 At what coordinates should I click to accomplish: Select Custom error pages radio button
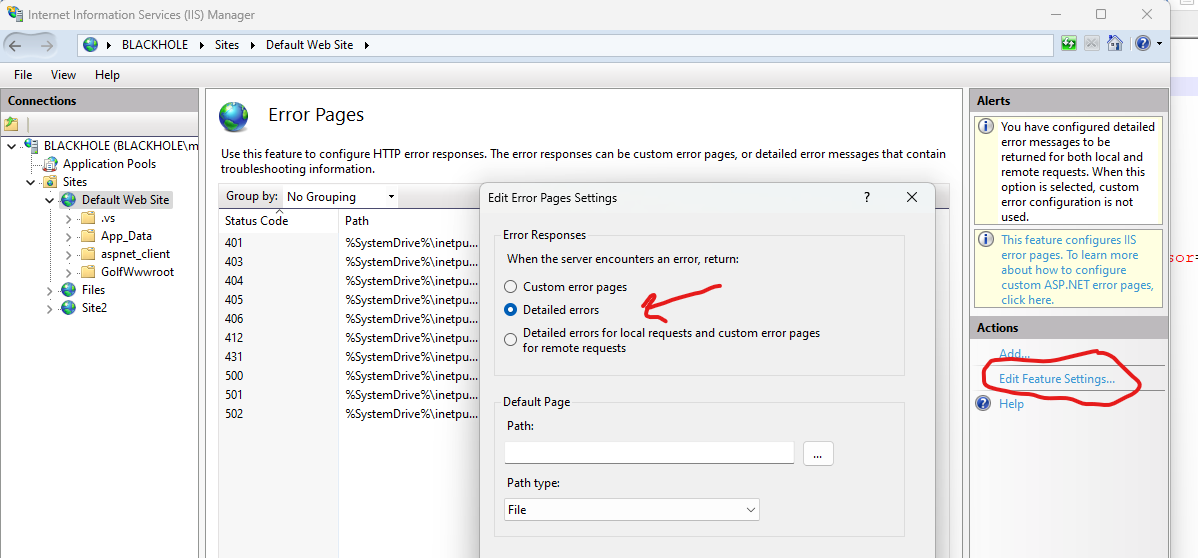pos(510,287)
